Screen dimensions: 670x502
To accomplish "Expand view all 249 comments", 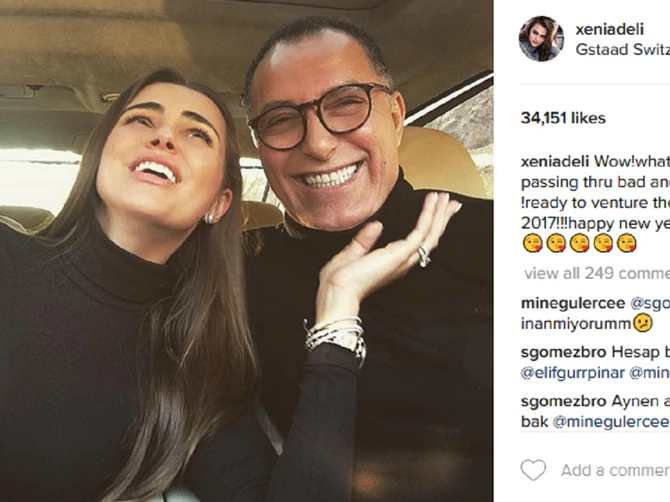I will pyautogui.click(x=596, y=272).
